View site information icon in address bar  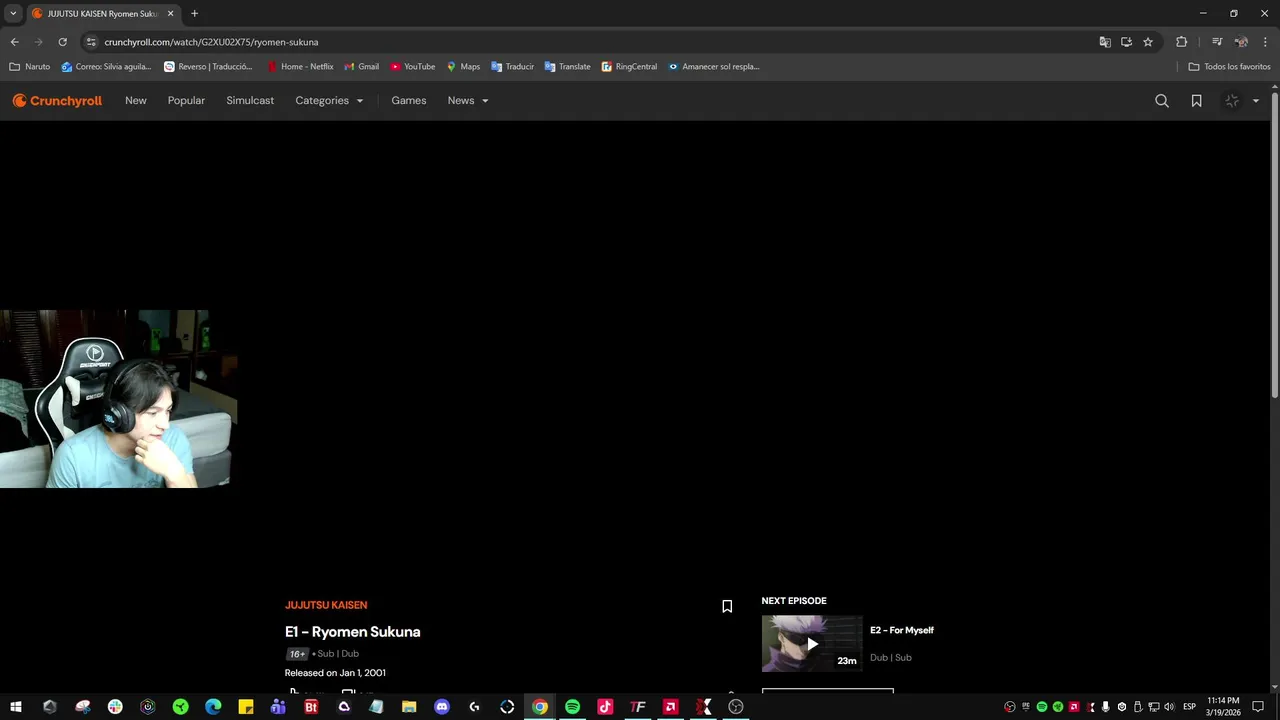[x=91, y=42]
